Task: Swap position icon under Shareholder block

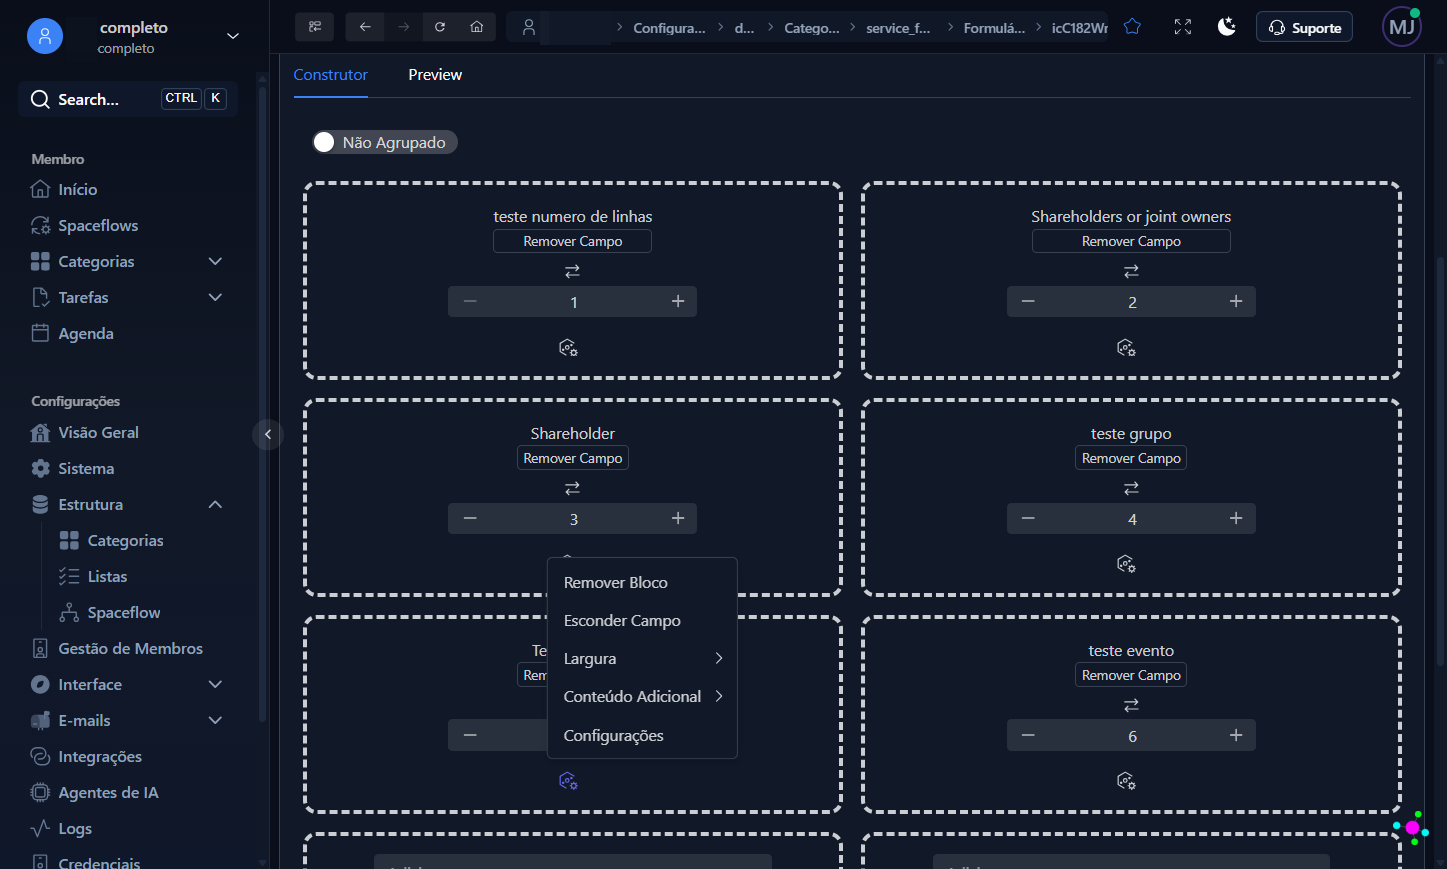Action: pyautogui.click(x=572, y=488)
